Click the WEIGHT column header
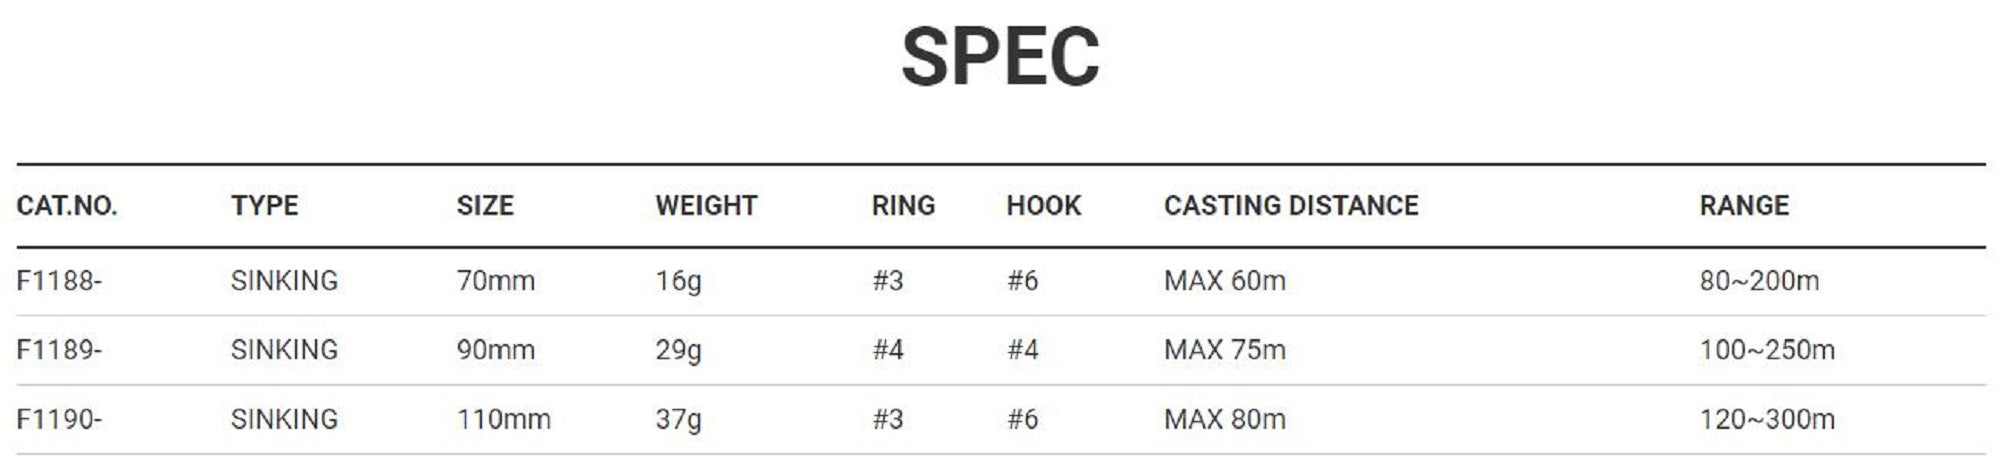2000x470 pixels. pos(706,206)
